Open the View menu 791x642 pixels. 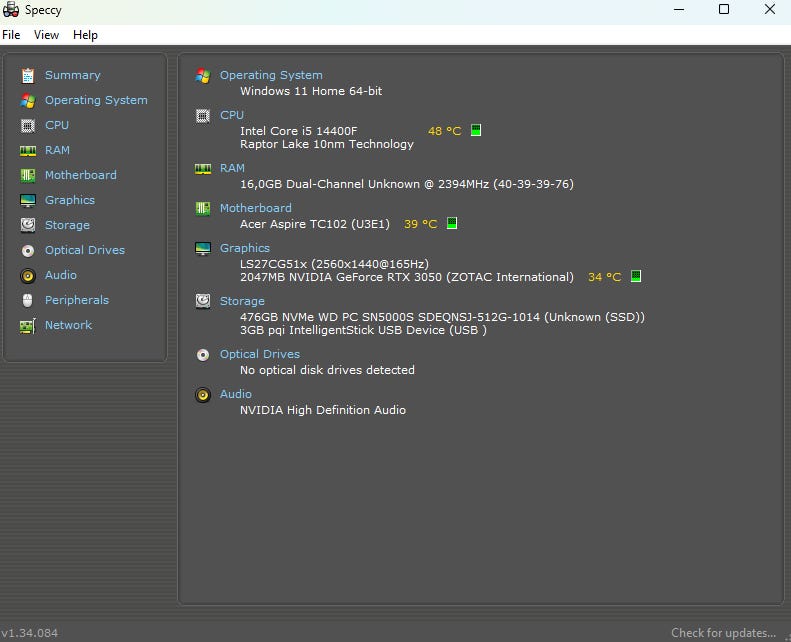click(46, 35)
